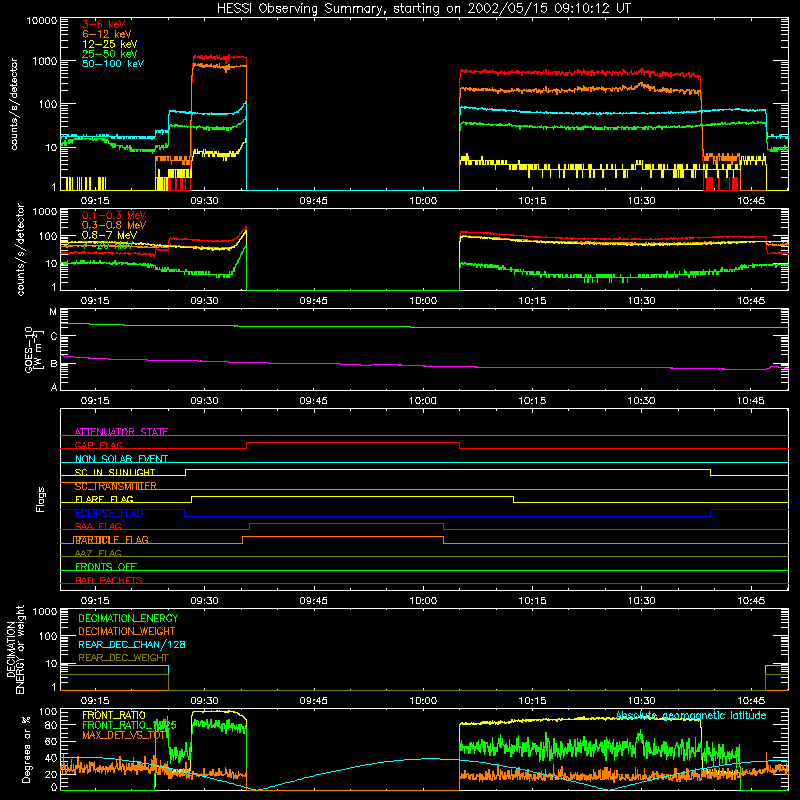
Task: Select the C class tick on GOES panel
Action: [54, 337]
